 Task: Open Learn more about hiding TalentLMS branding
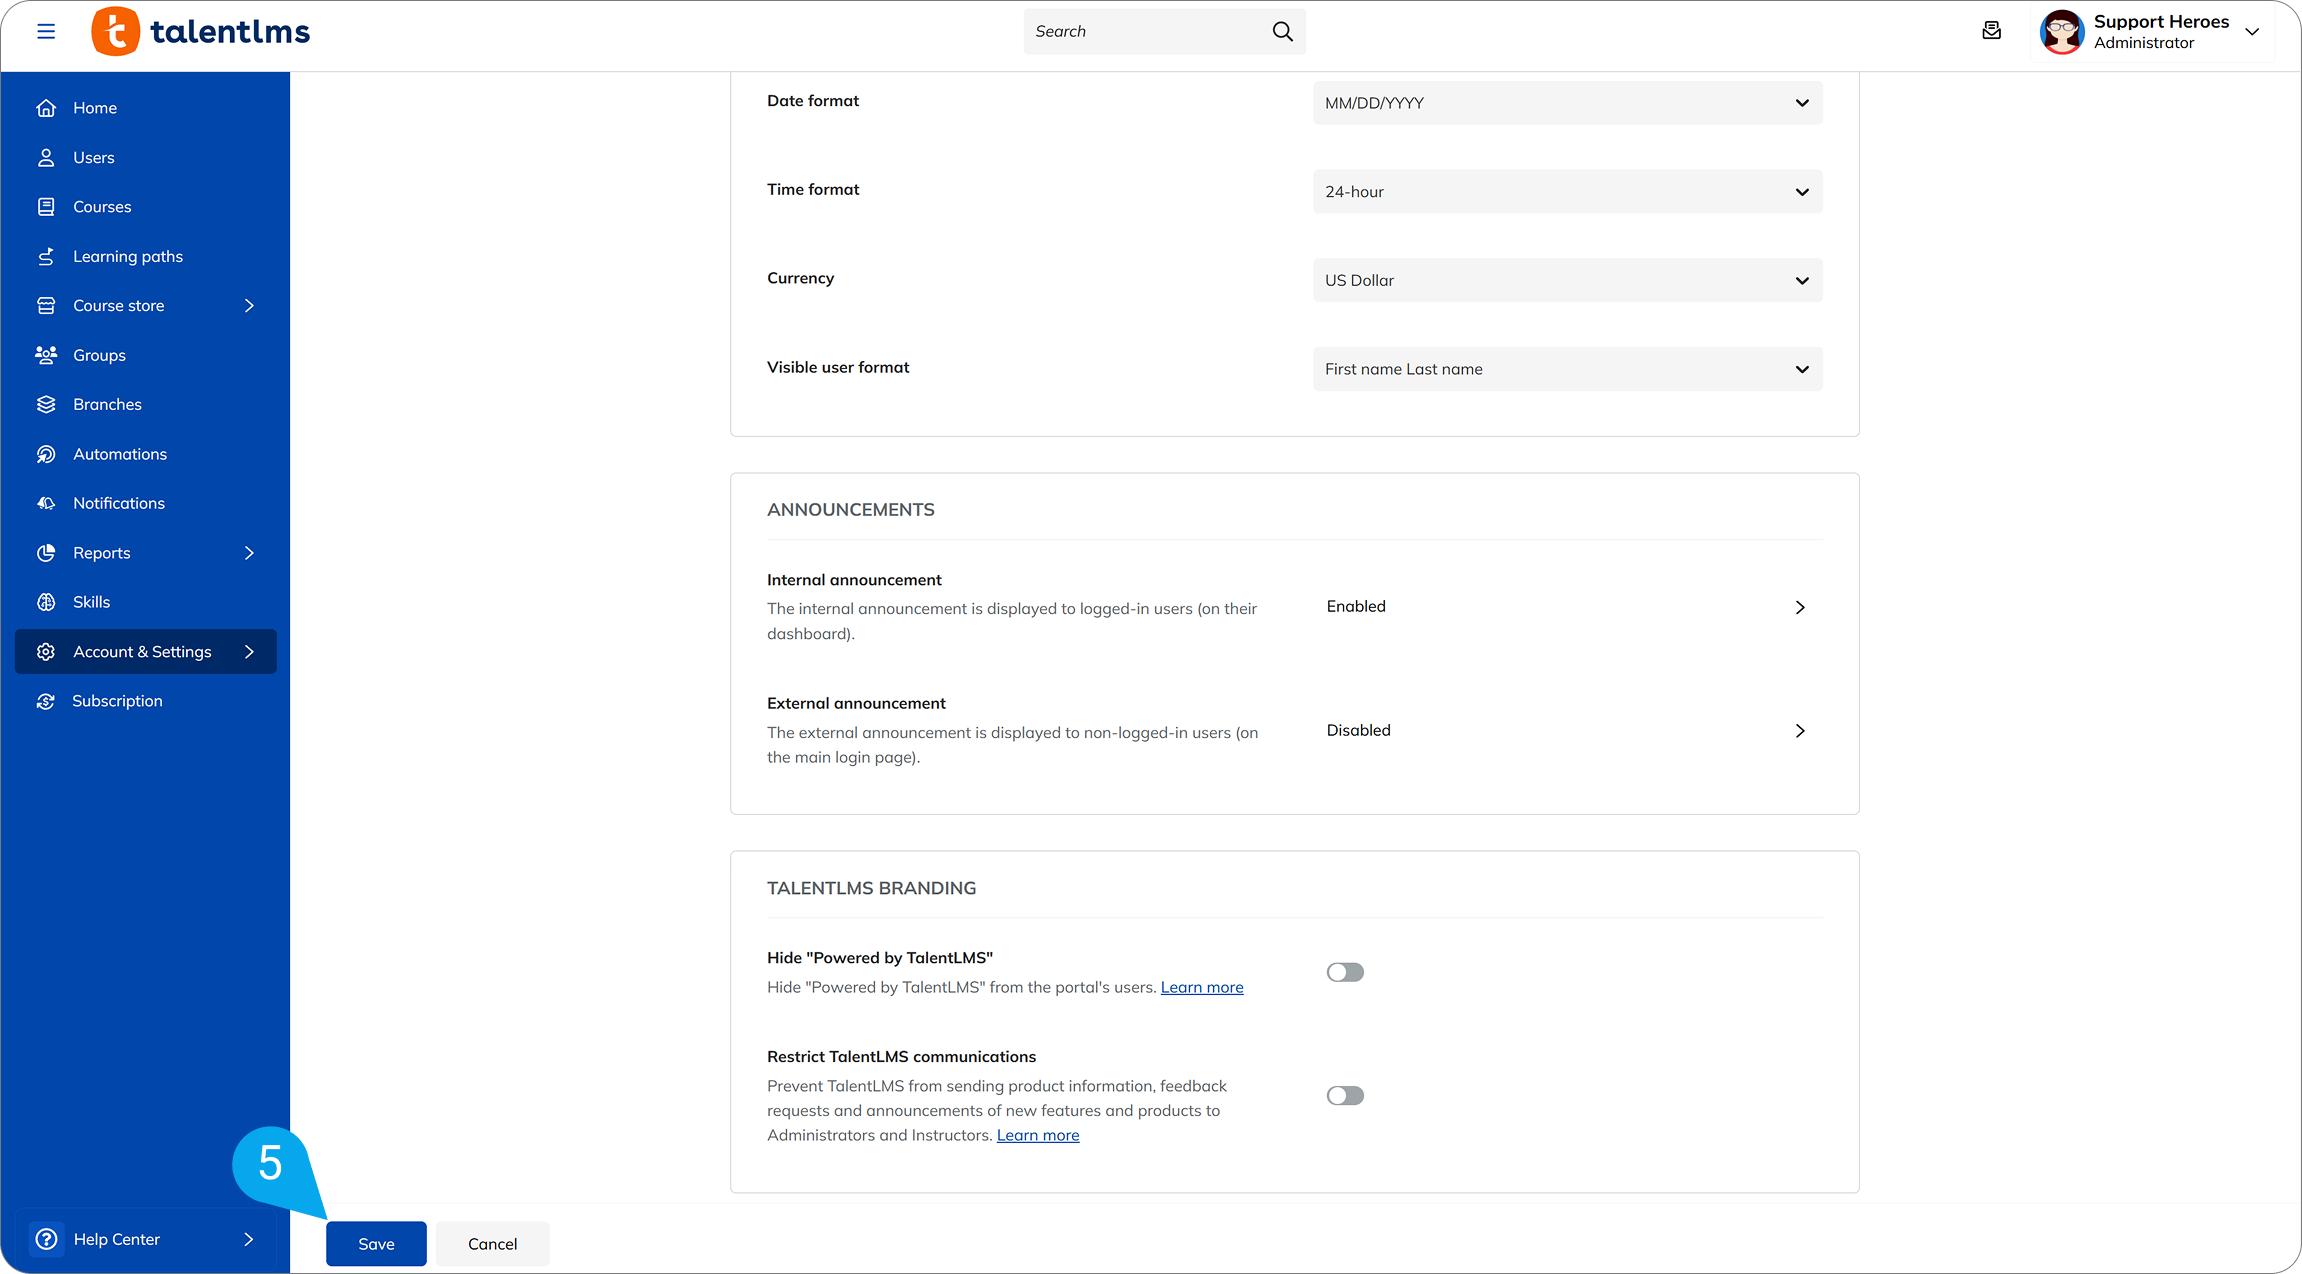[1201, 987]
